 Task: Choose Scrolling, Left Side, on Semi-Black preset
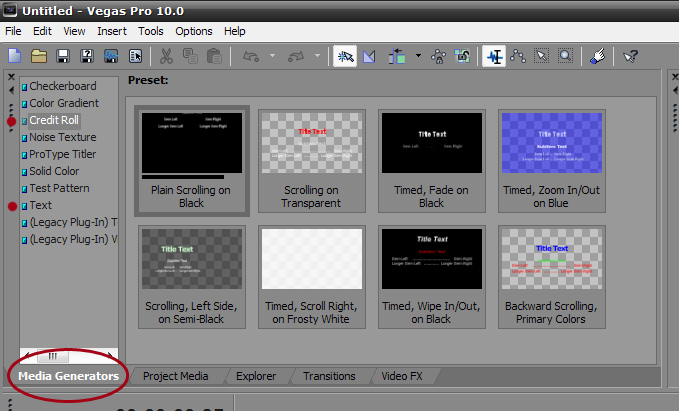click(192, 277)
